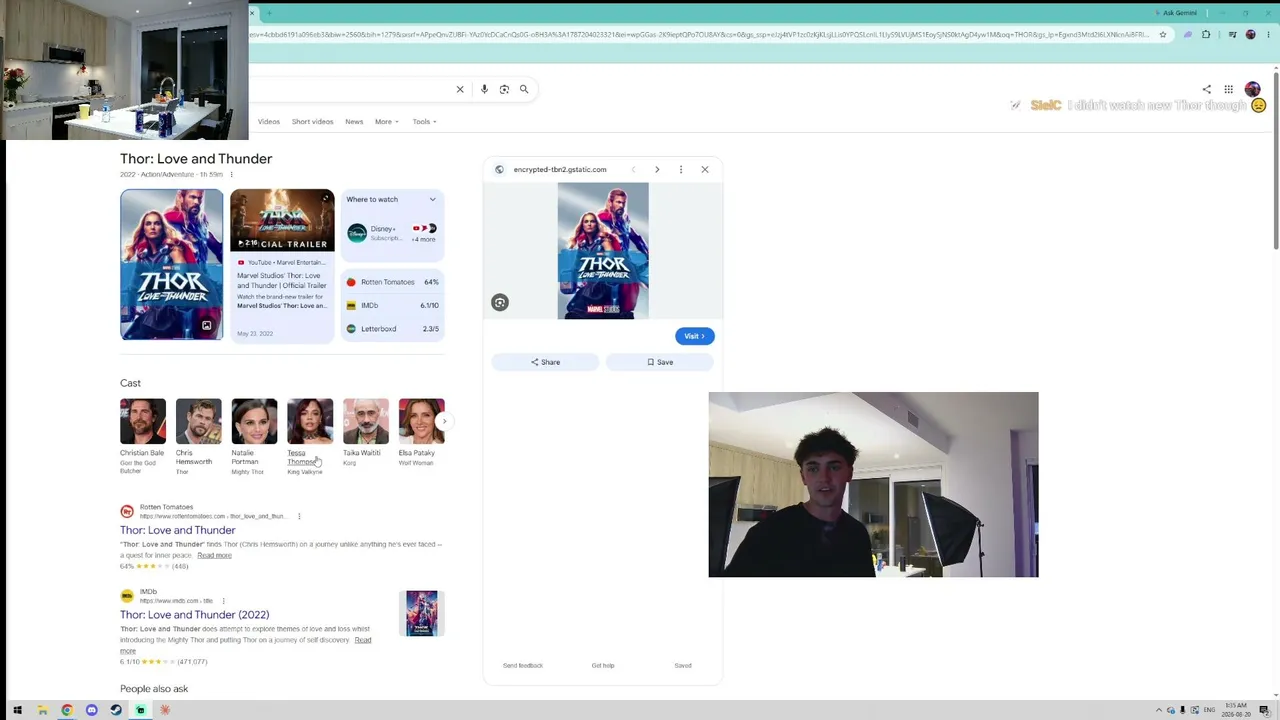Viewport: 1280px width, 720px height.
Task: Save the image from the preview panel
Action: pos(660,362)
